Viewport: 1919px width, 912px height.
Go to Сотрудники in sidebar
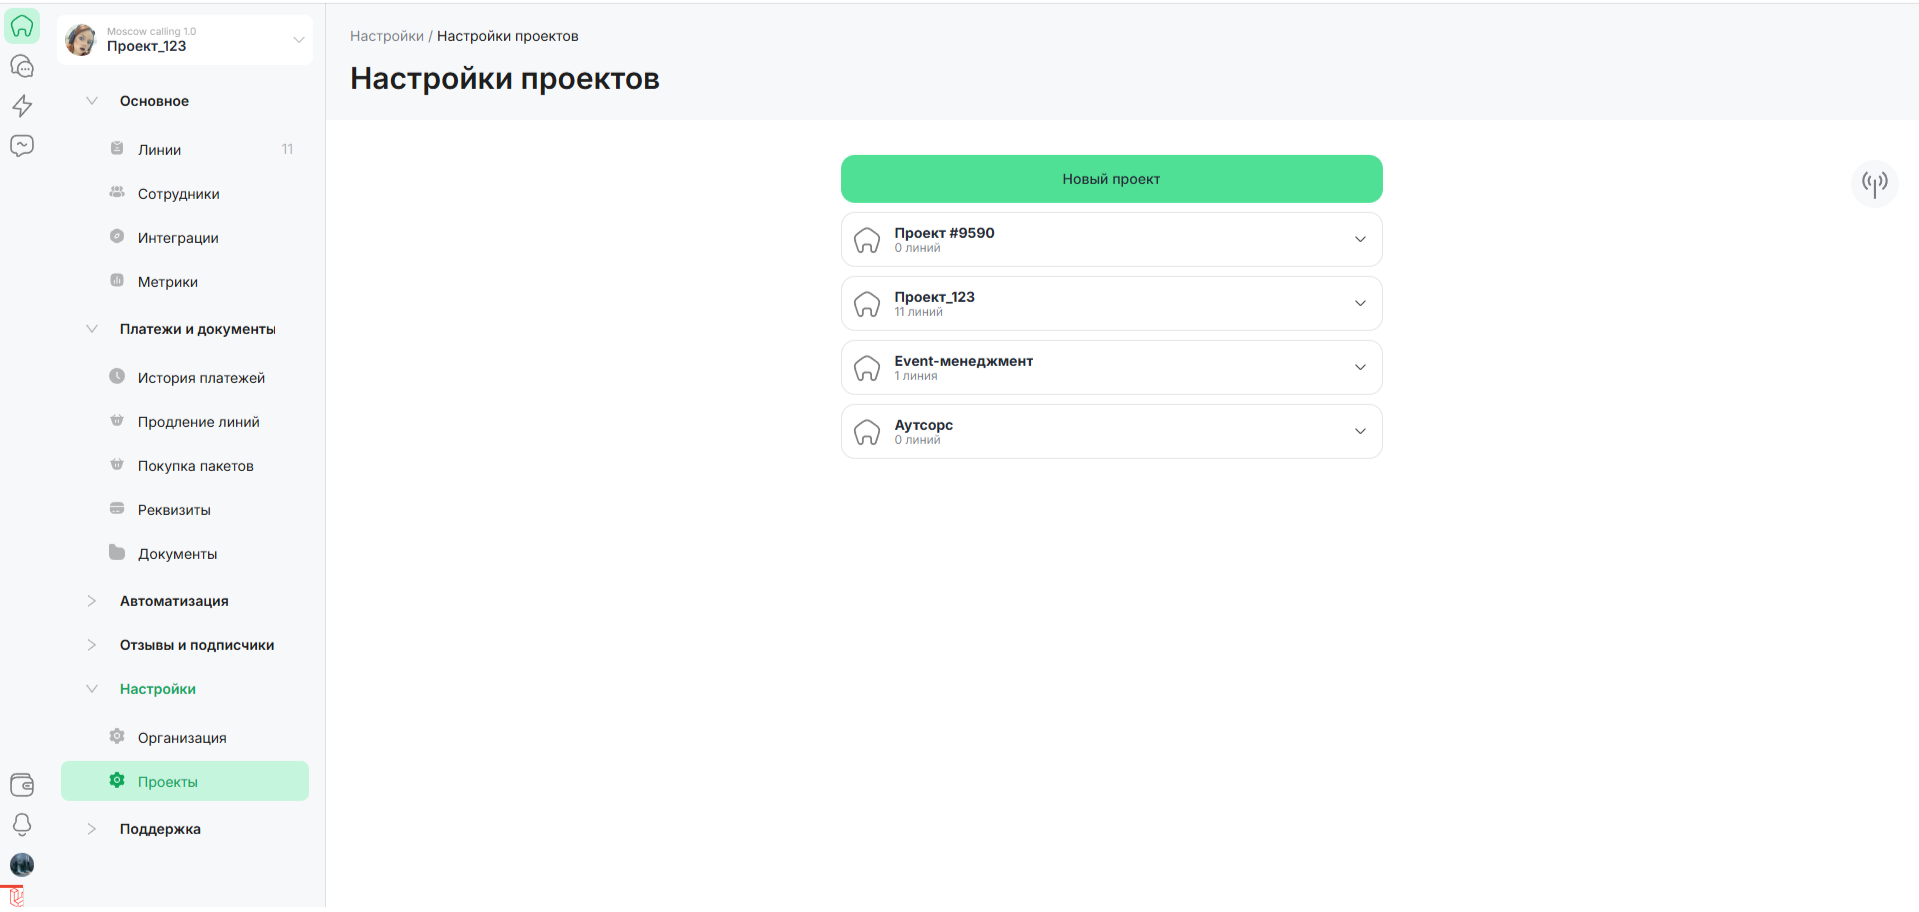tap(178, 194)
